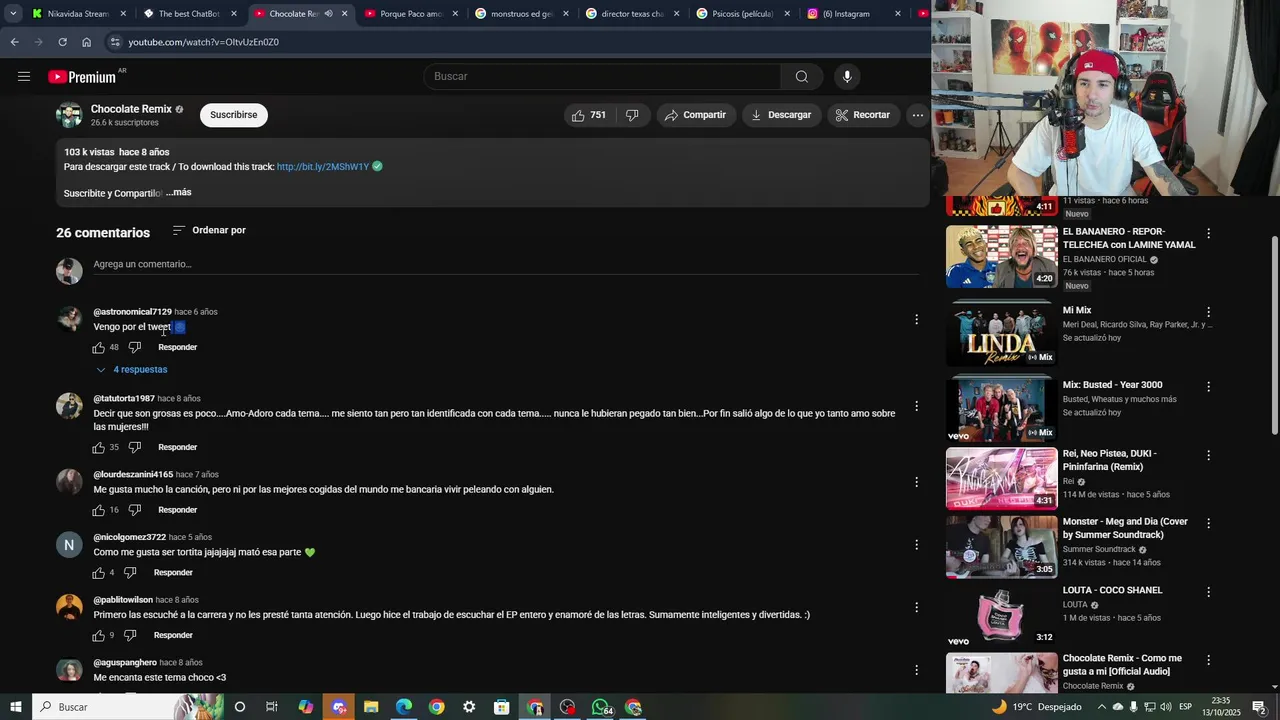Like the comment by @astronomical7129

pyautogui.click(x=98, y=348)
